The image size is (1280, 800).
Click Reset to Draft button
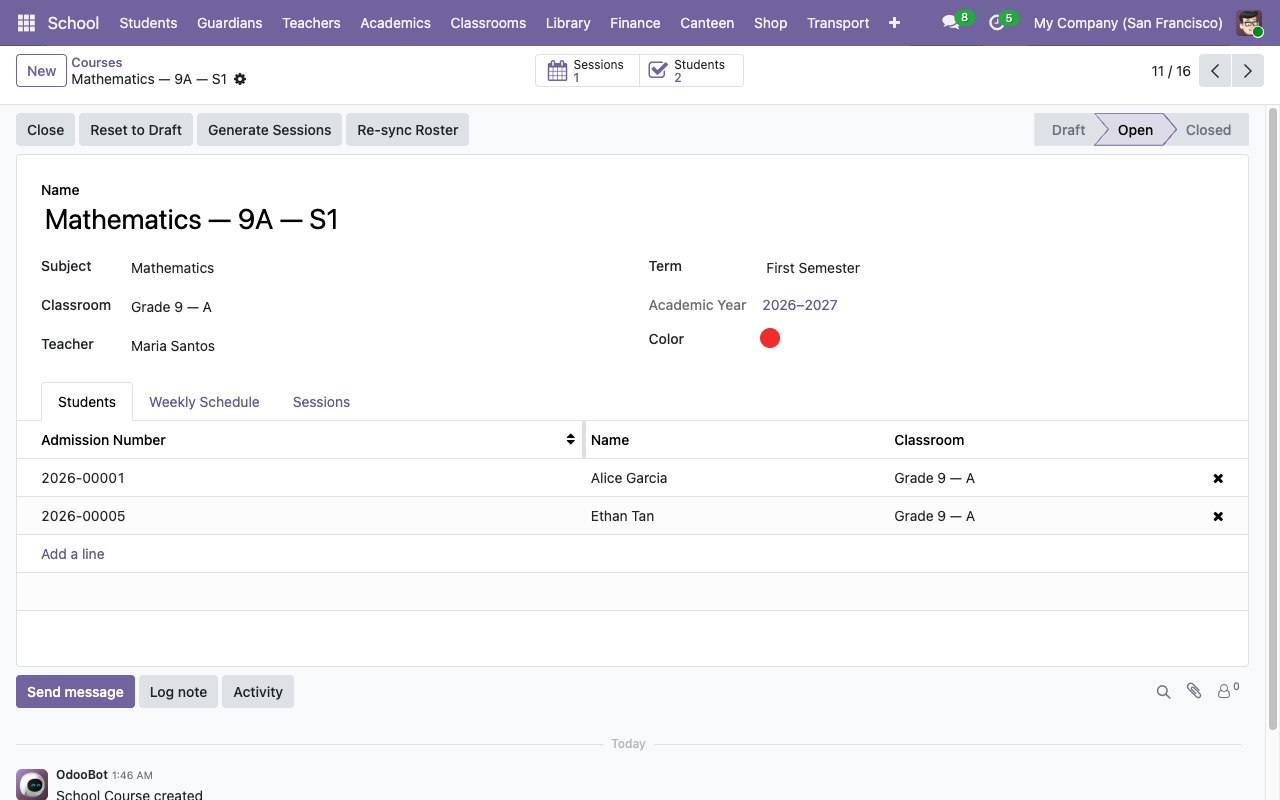tap(136, 130)
